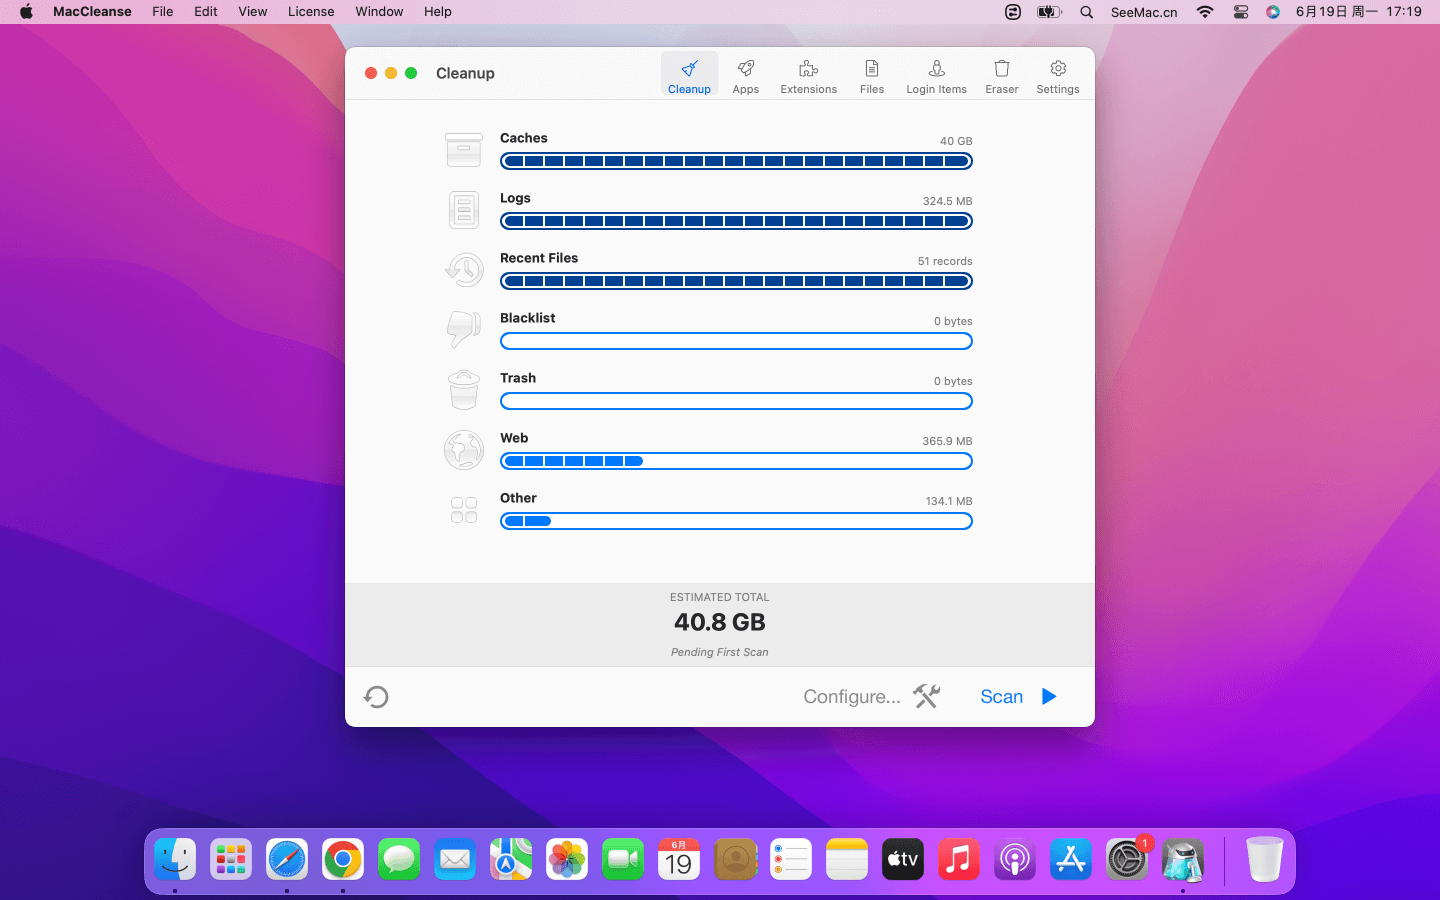Open Finder from the dock
1440x900 pixels.
[175, 859]
